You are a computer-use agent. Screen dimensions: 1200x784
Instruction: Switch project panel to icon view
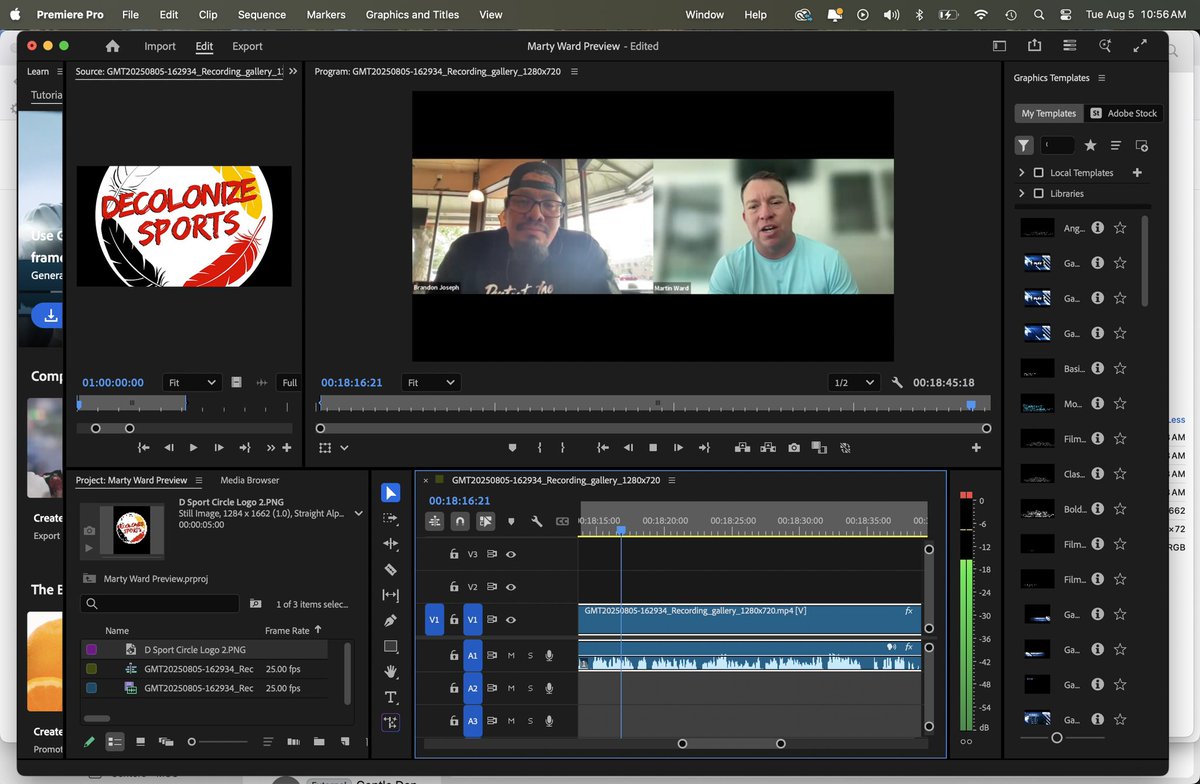pos(140,741)
